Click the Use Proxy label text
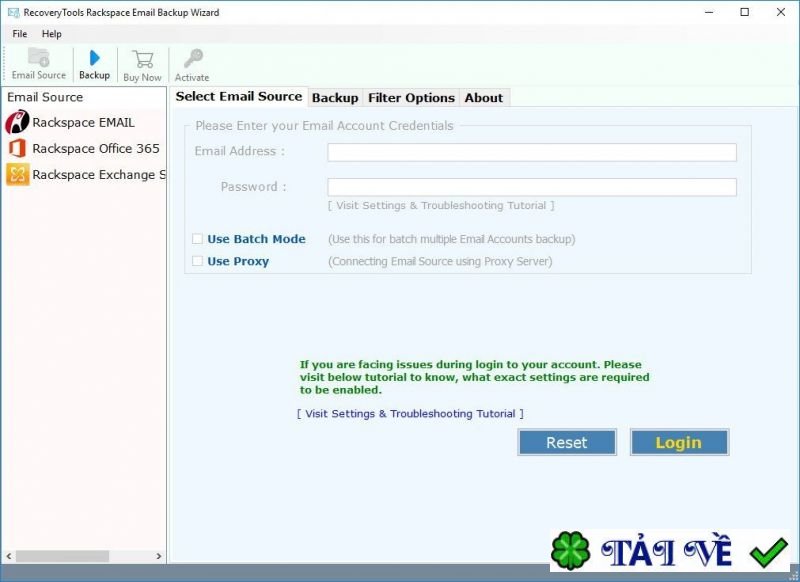The image size is (800, 582). coord(238,261)
